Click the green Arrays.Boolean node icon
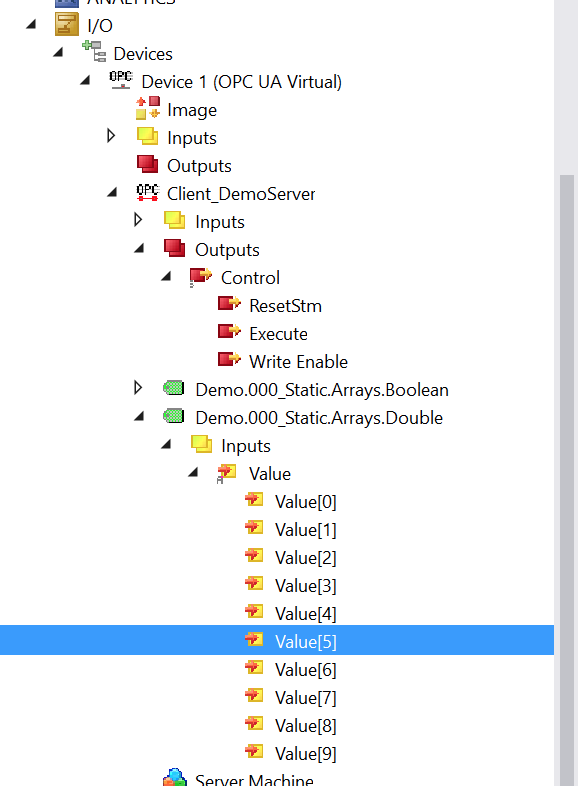This screenshot has width=578, height=786. click(174, 388)
